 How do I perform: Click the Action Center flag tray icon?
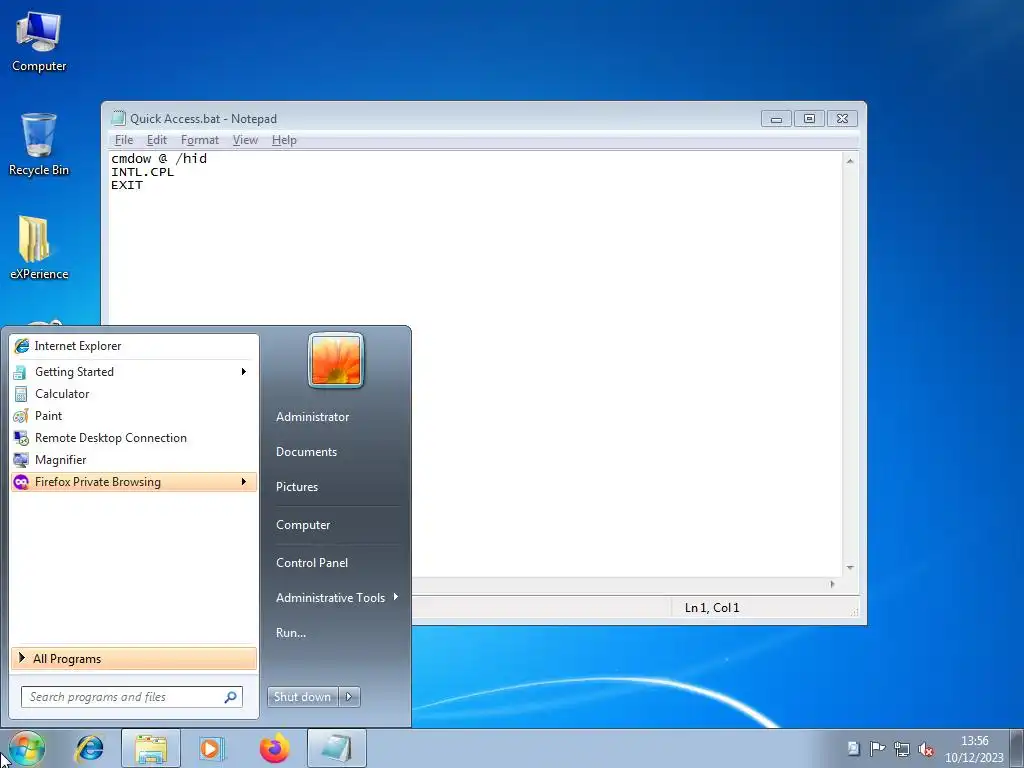click(x=878, y=748)
